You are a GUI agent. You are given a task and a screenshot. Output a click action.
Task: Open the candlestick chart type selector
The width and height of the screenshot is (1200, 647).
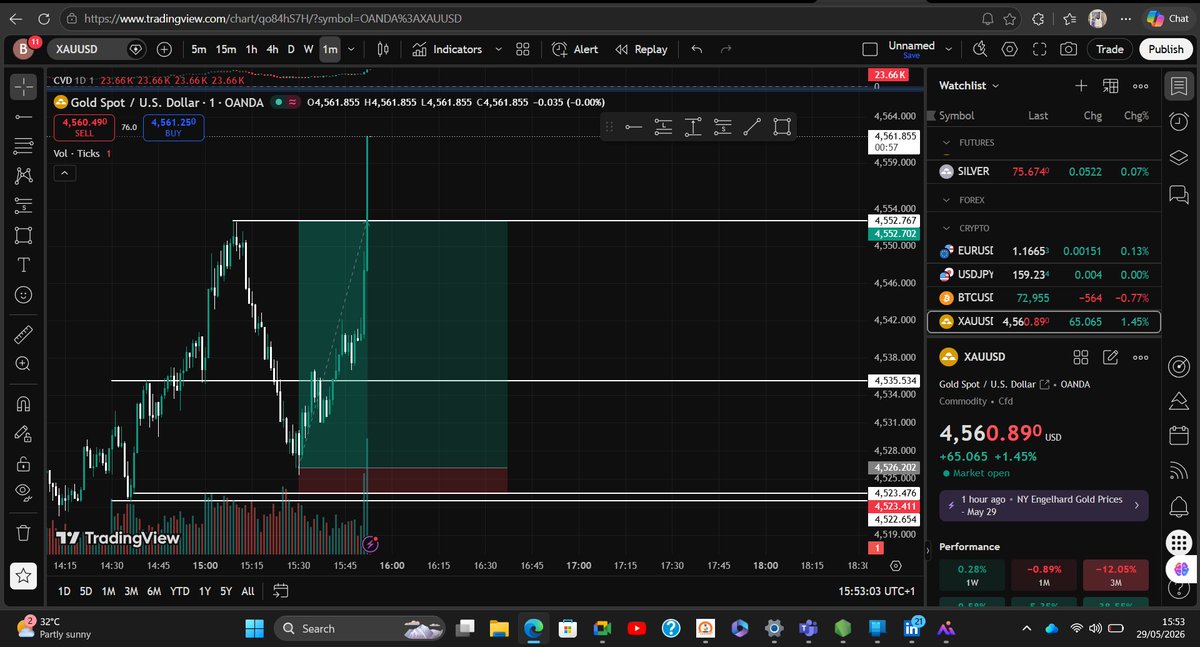tap(383, 49)
